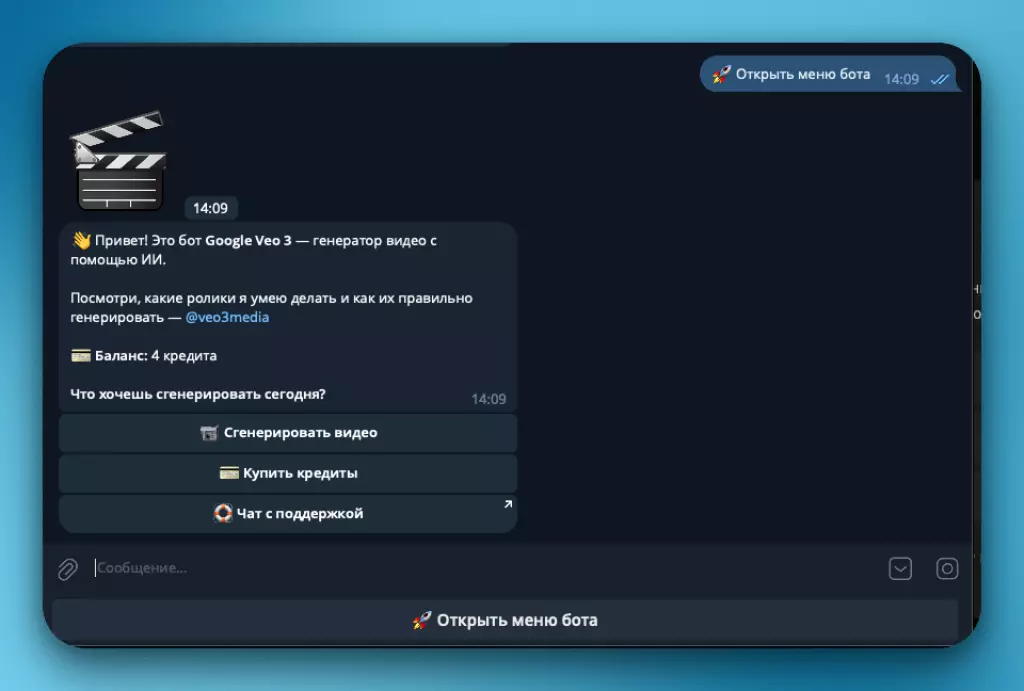Click the bold 'Google Veo 3' text
1024x691 pixels.
pos(248,240)
